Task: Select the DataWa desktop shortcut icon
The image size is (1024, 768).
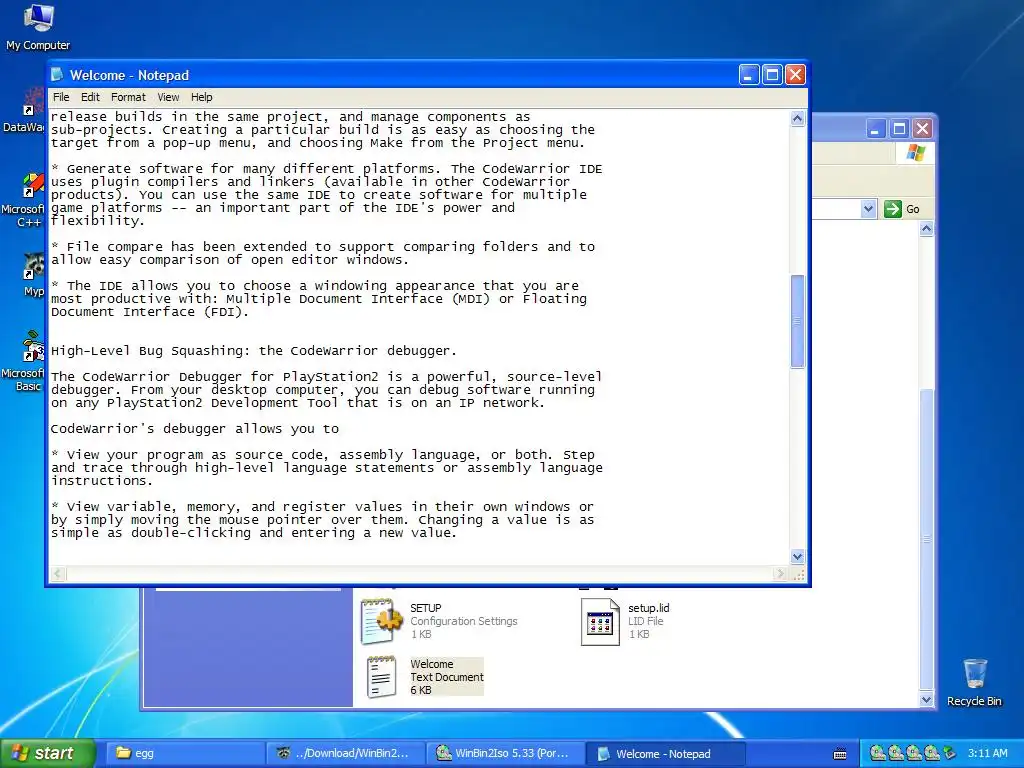Action: [26, 111]
